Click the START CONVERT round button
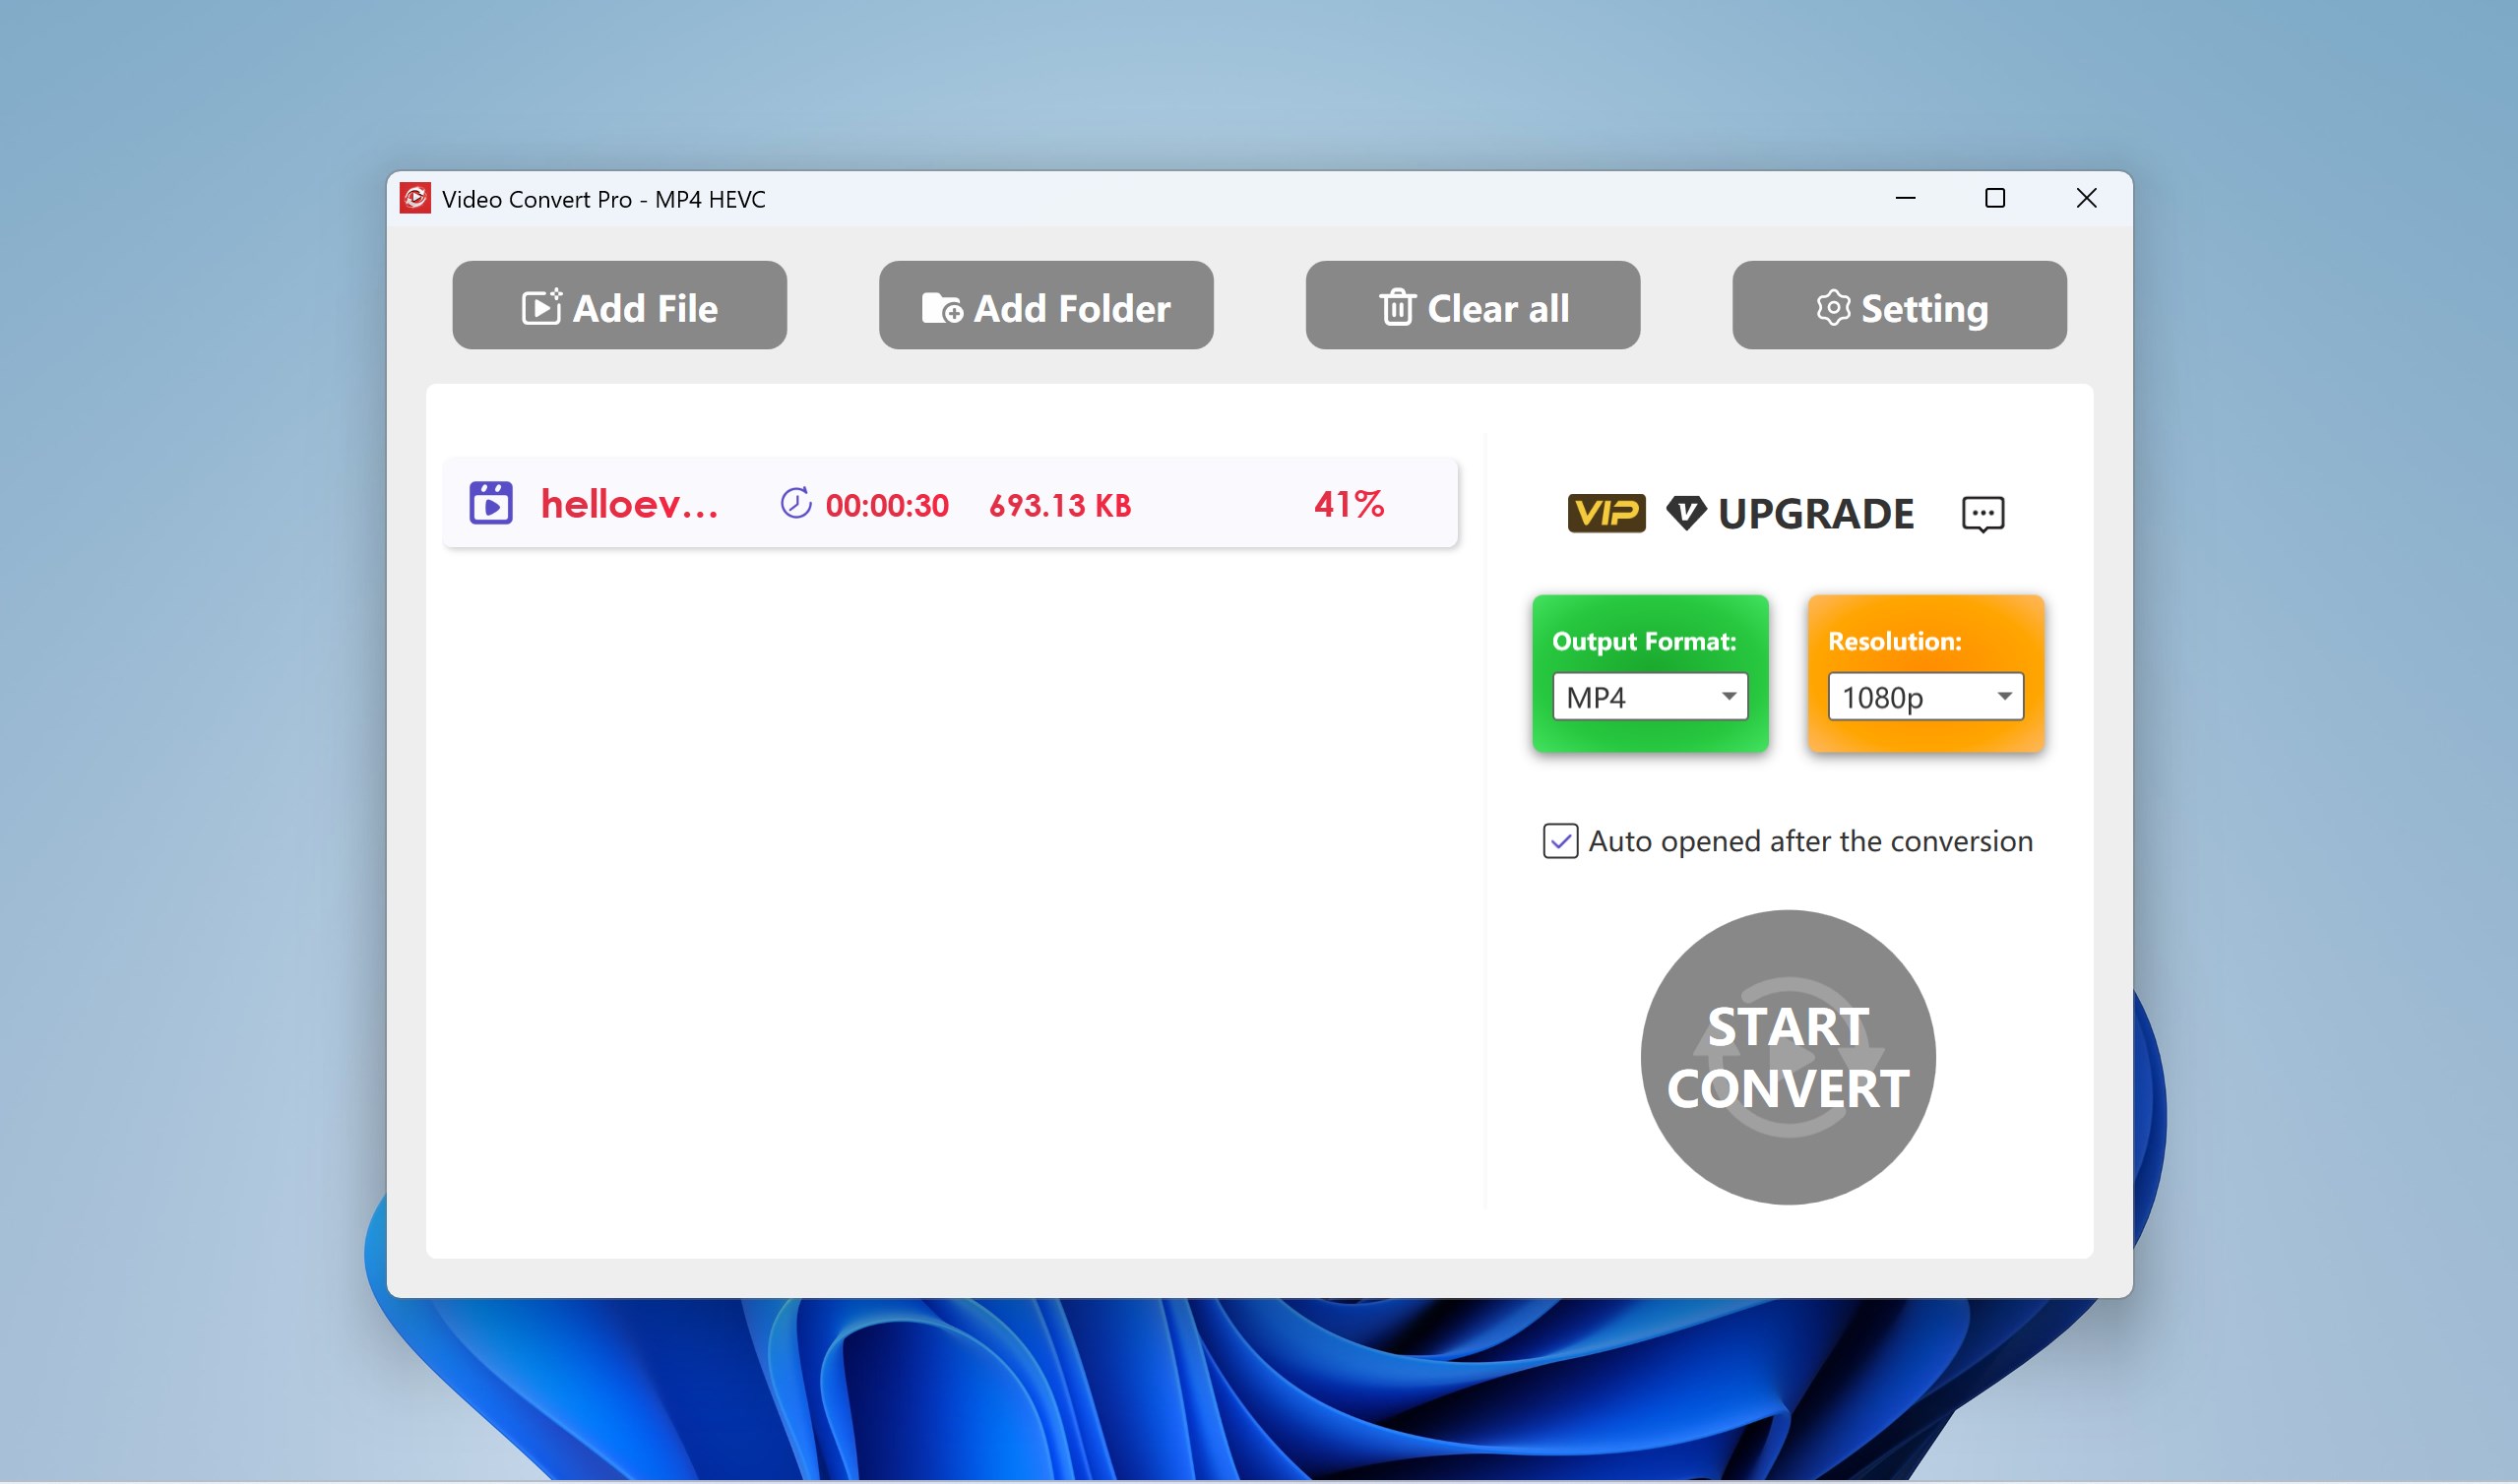The height and width of the screenshot is (1484, 2518). (x=1788, y=1058)
